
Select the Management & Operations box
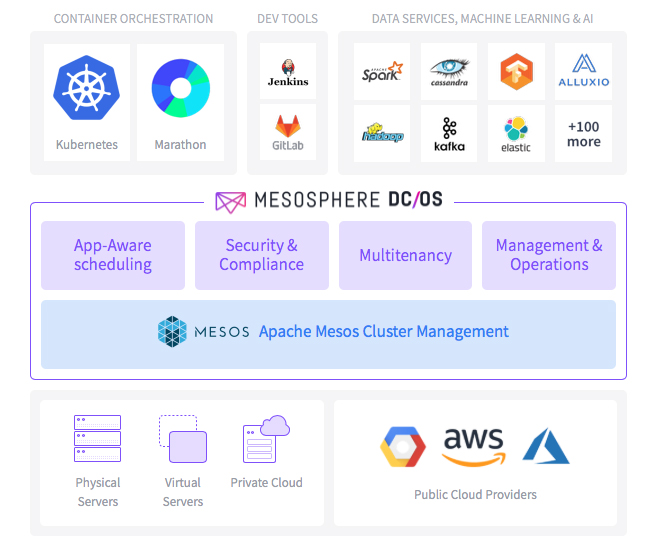pos(549,255)
